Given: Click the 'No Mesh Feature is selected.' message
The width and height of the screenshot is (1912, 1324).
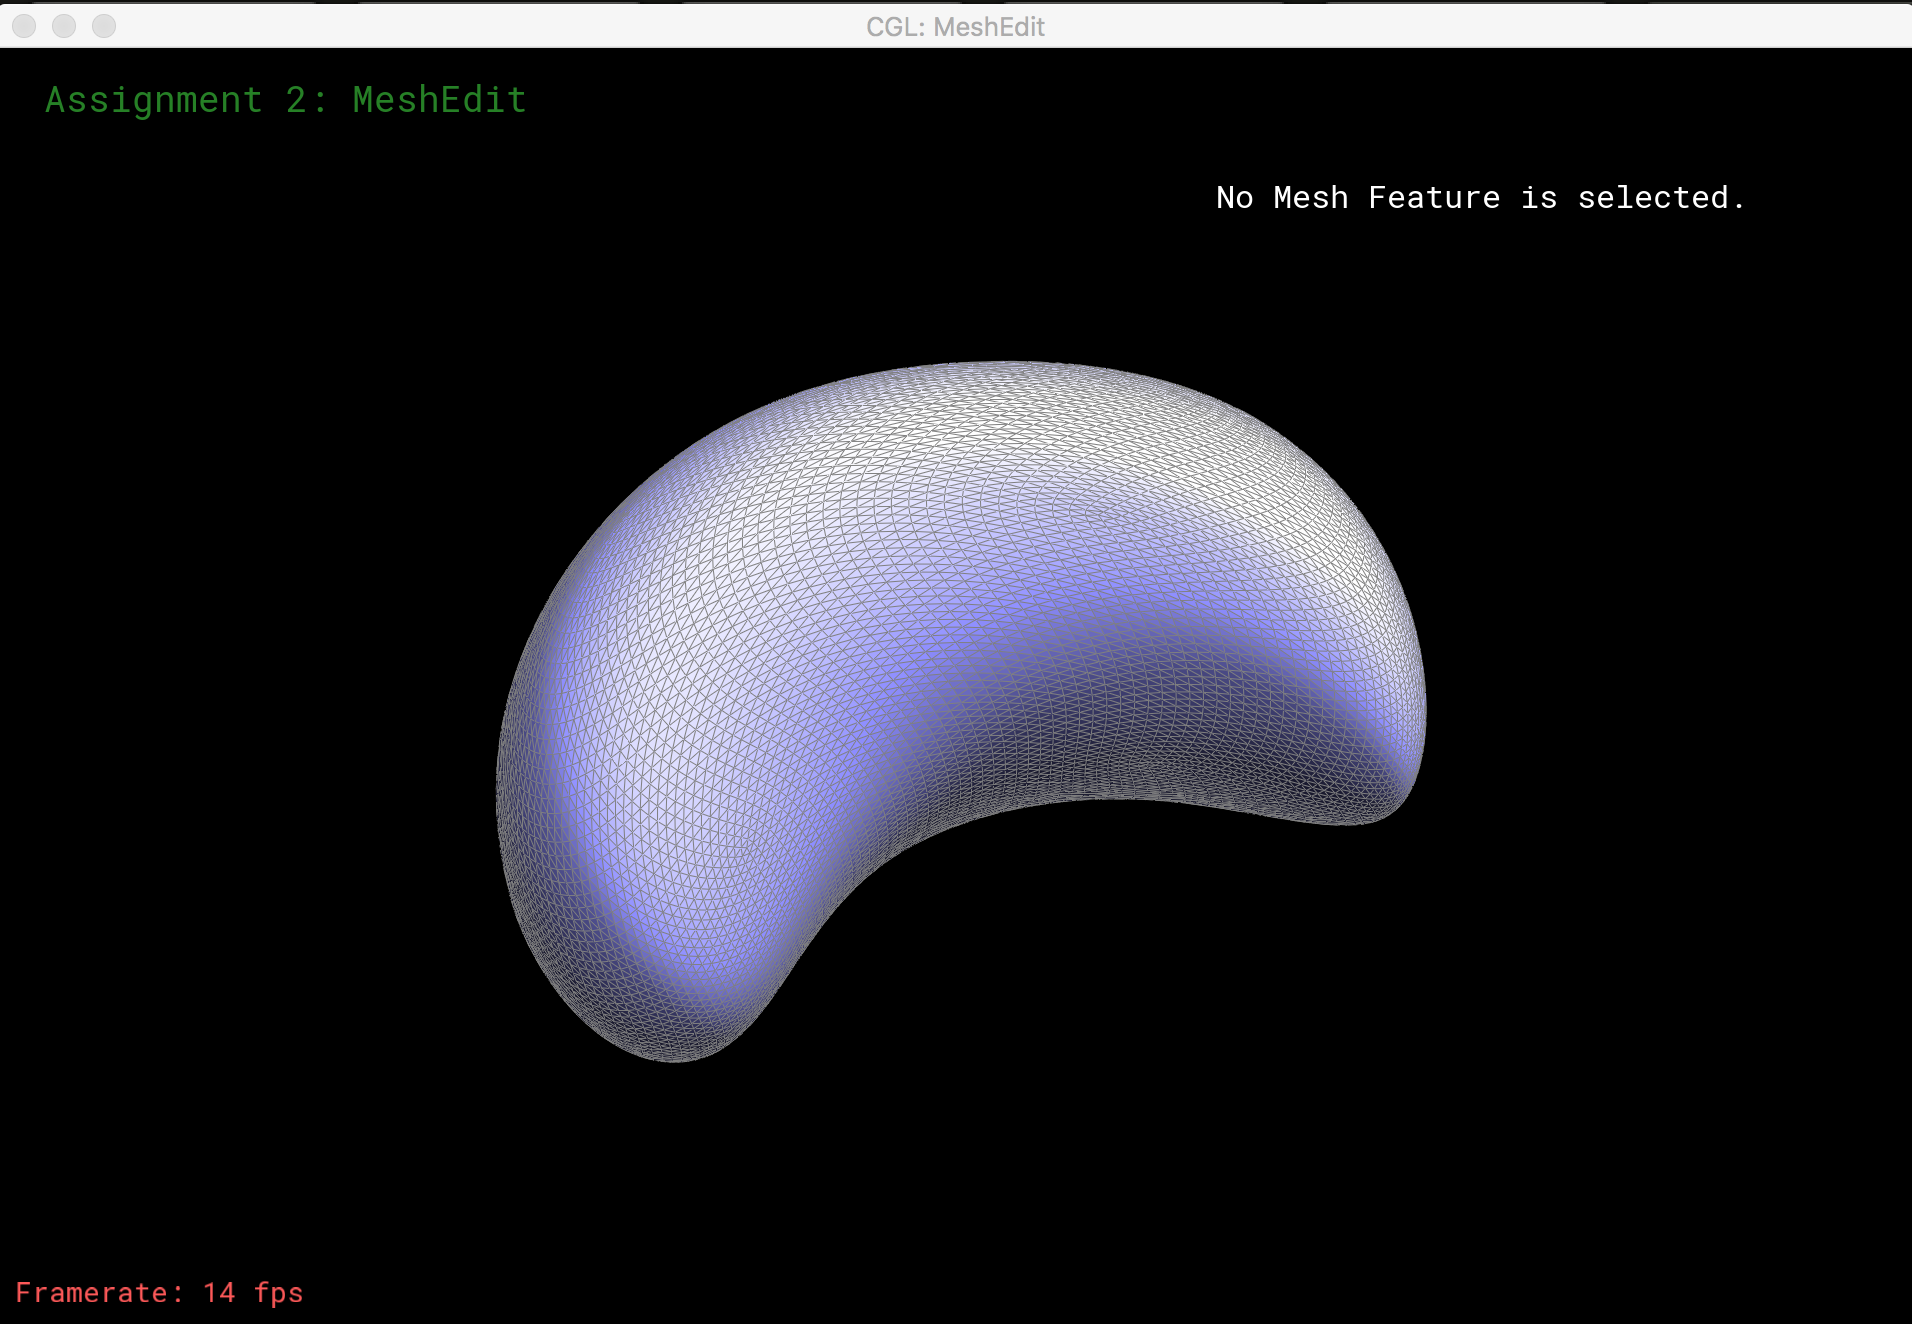Looking at the screenshot, I should [1480, 197].
